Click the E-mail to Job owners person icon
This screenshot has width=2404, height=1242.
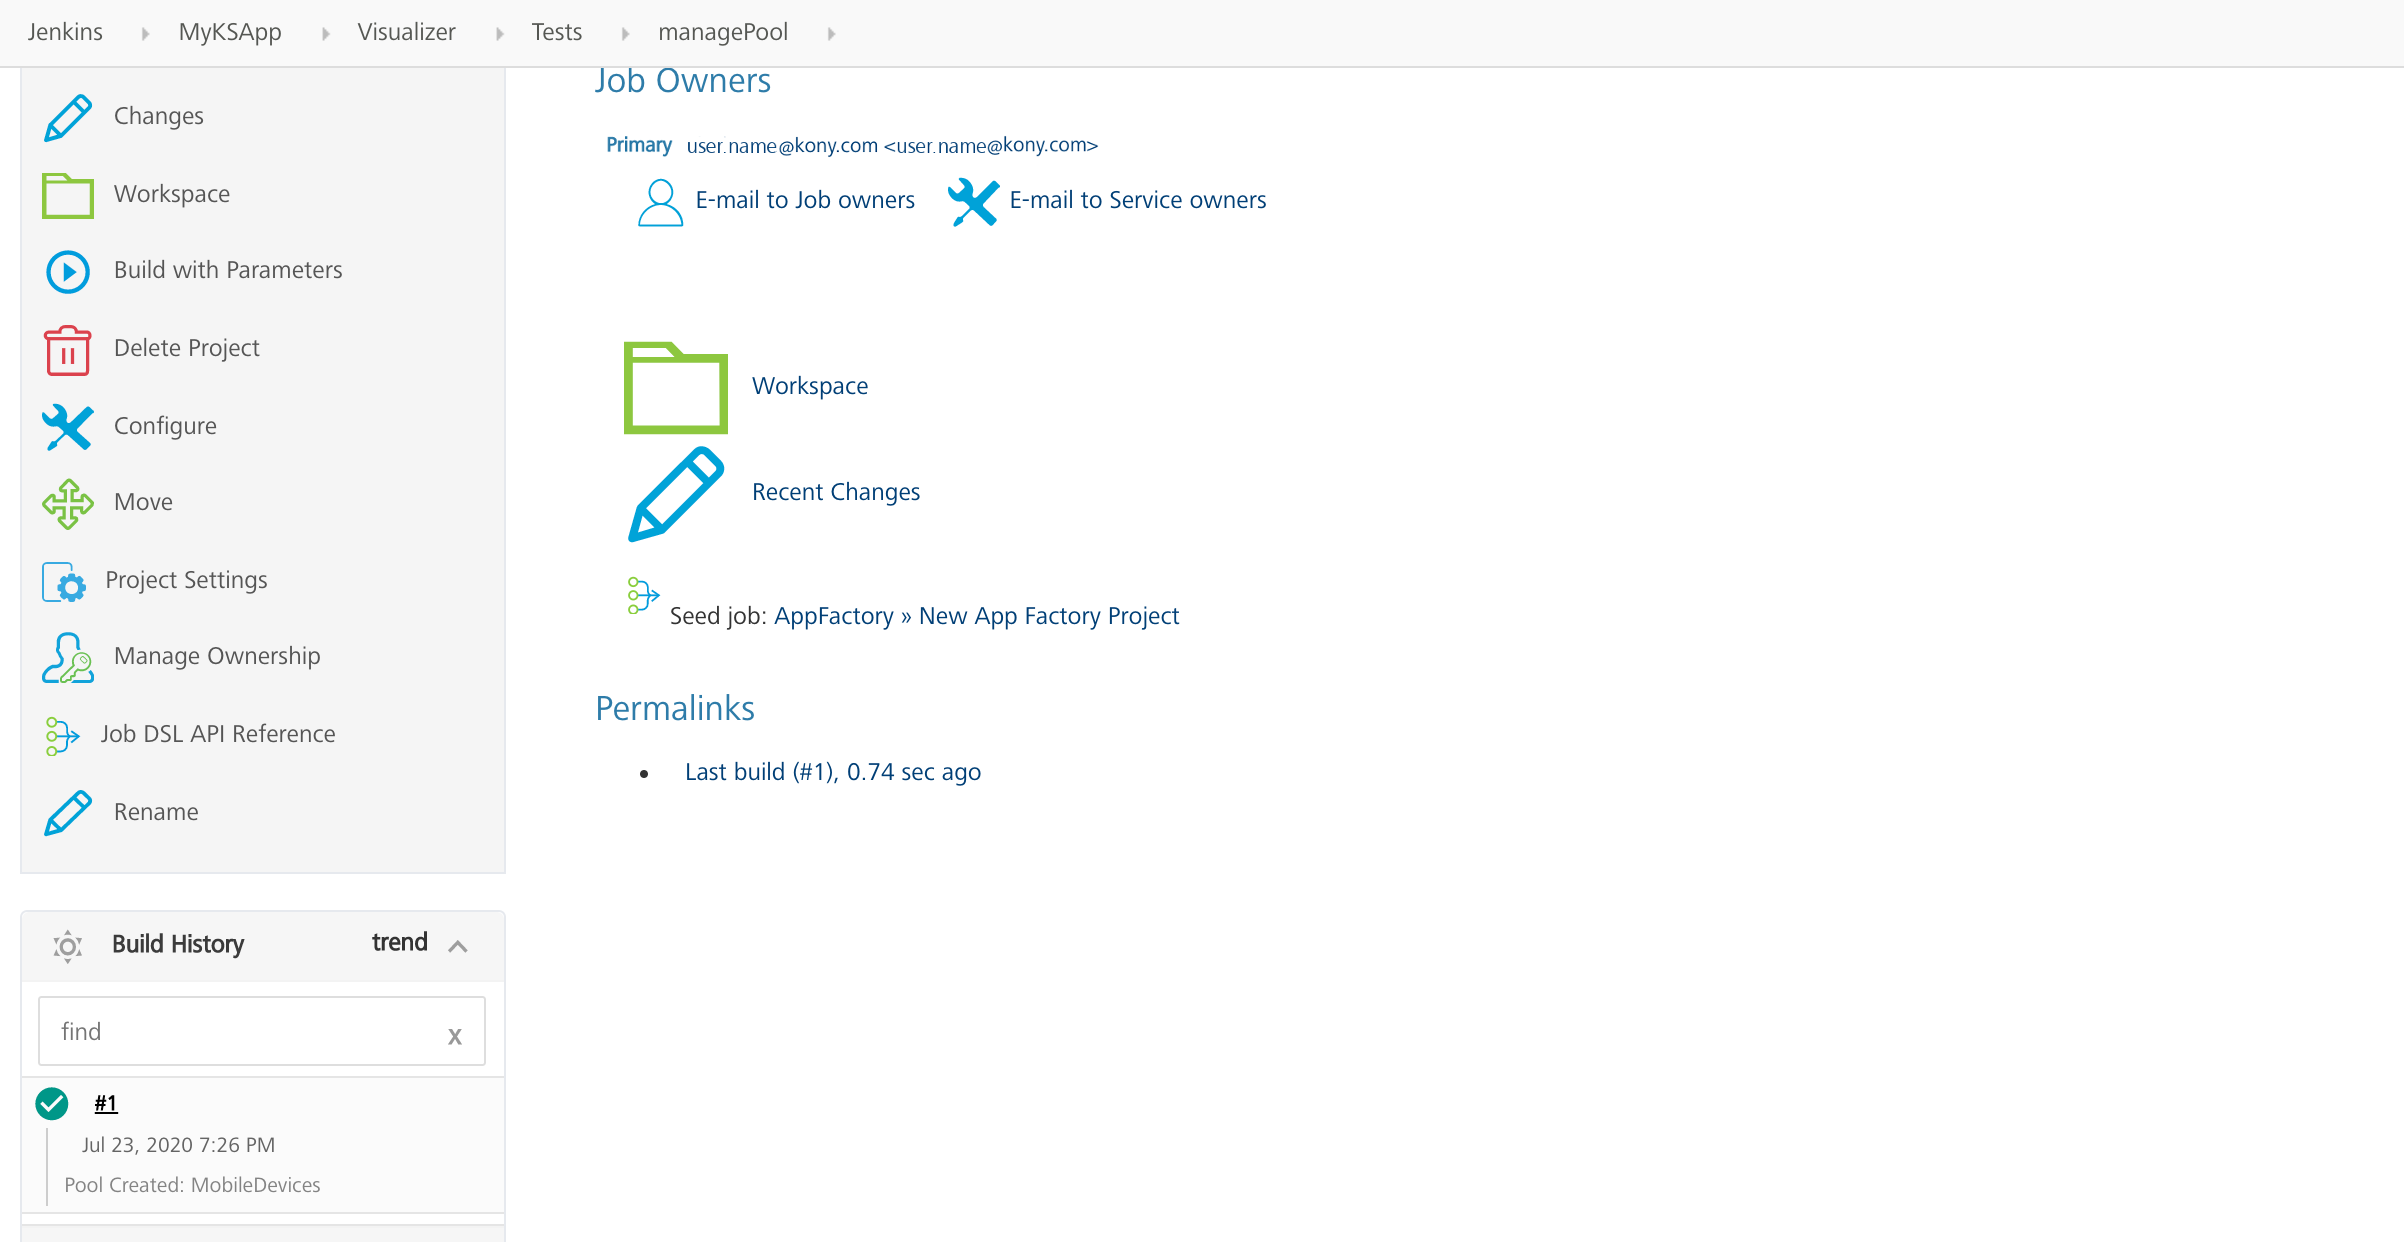tap(659, 202)
